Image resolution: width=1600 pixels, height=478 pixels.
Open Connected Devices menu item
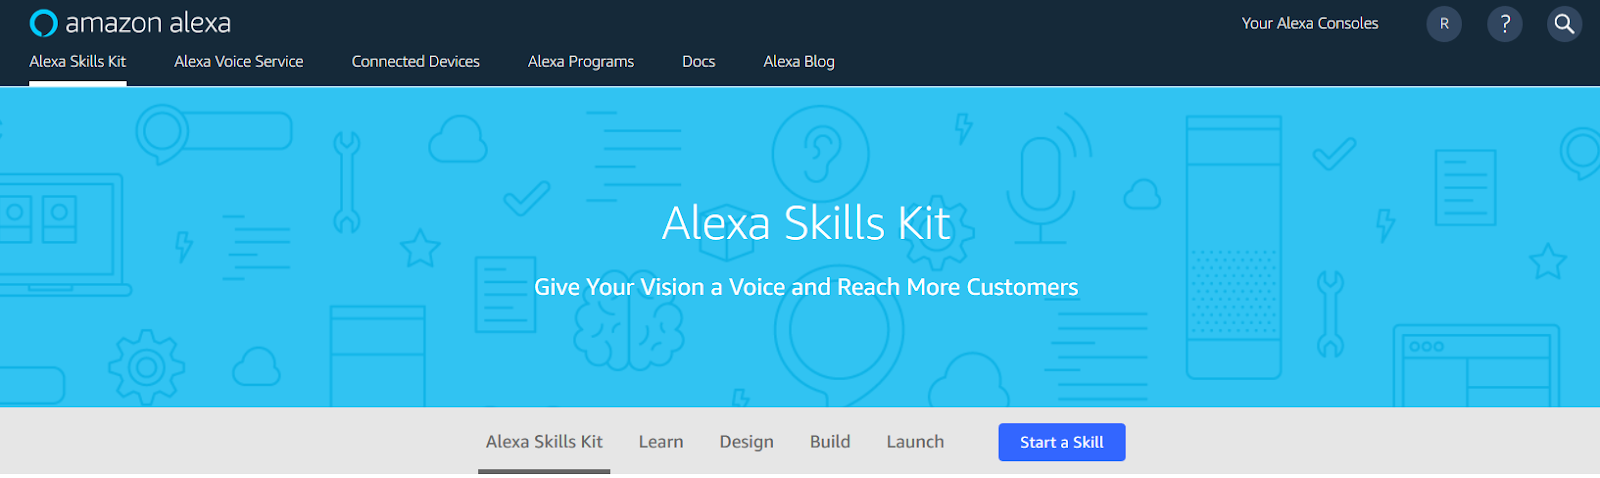[x=416, y=61]
